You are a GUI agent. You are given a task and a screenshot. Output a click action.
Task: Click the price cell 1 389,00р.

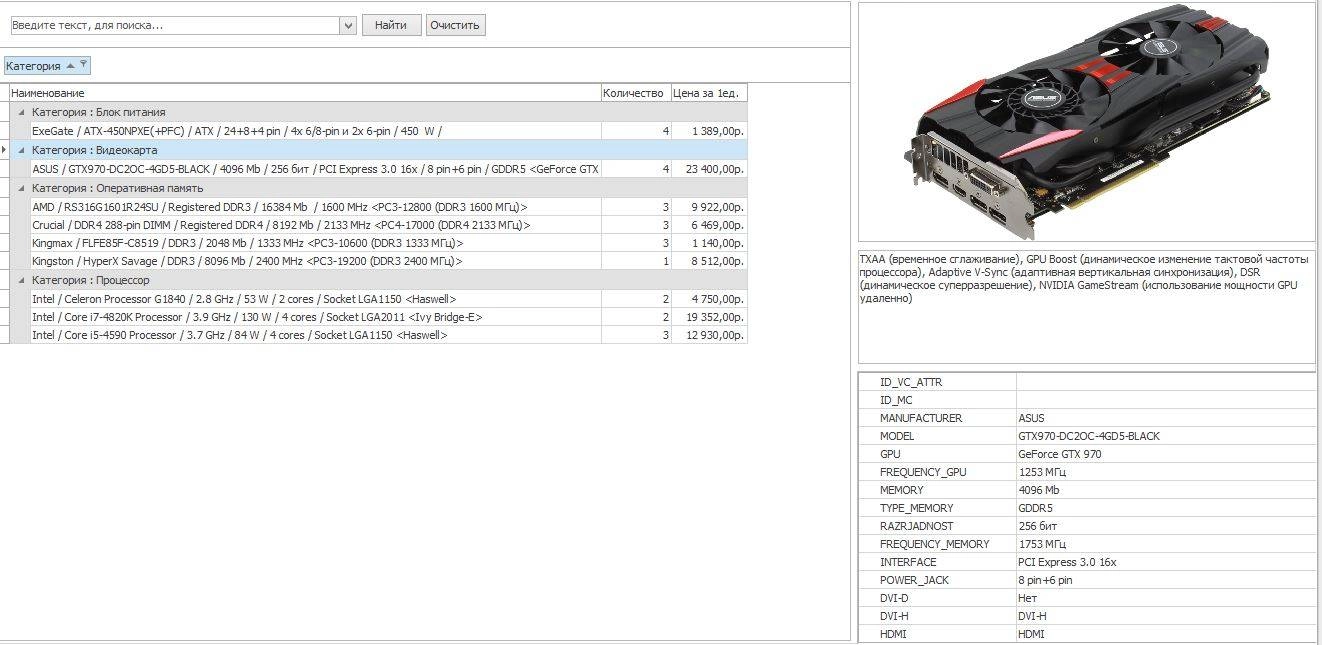(x=709, y=131)
